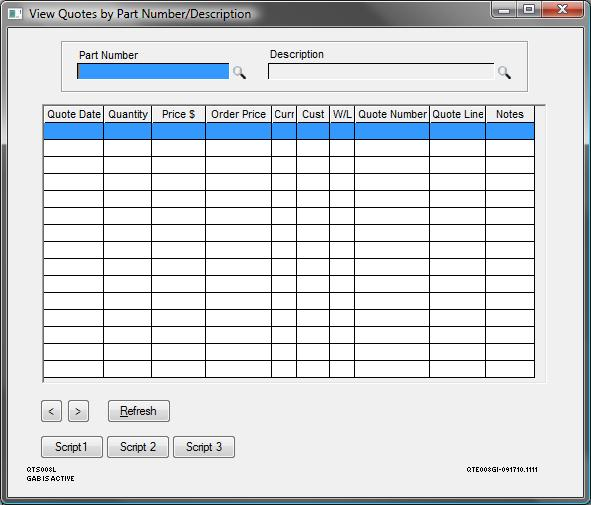591x505 pixels.
Task: Go to previous page with < button
Action: tap(51, 411)
